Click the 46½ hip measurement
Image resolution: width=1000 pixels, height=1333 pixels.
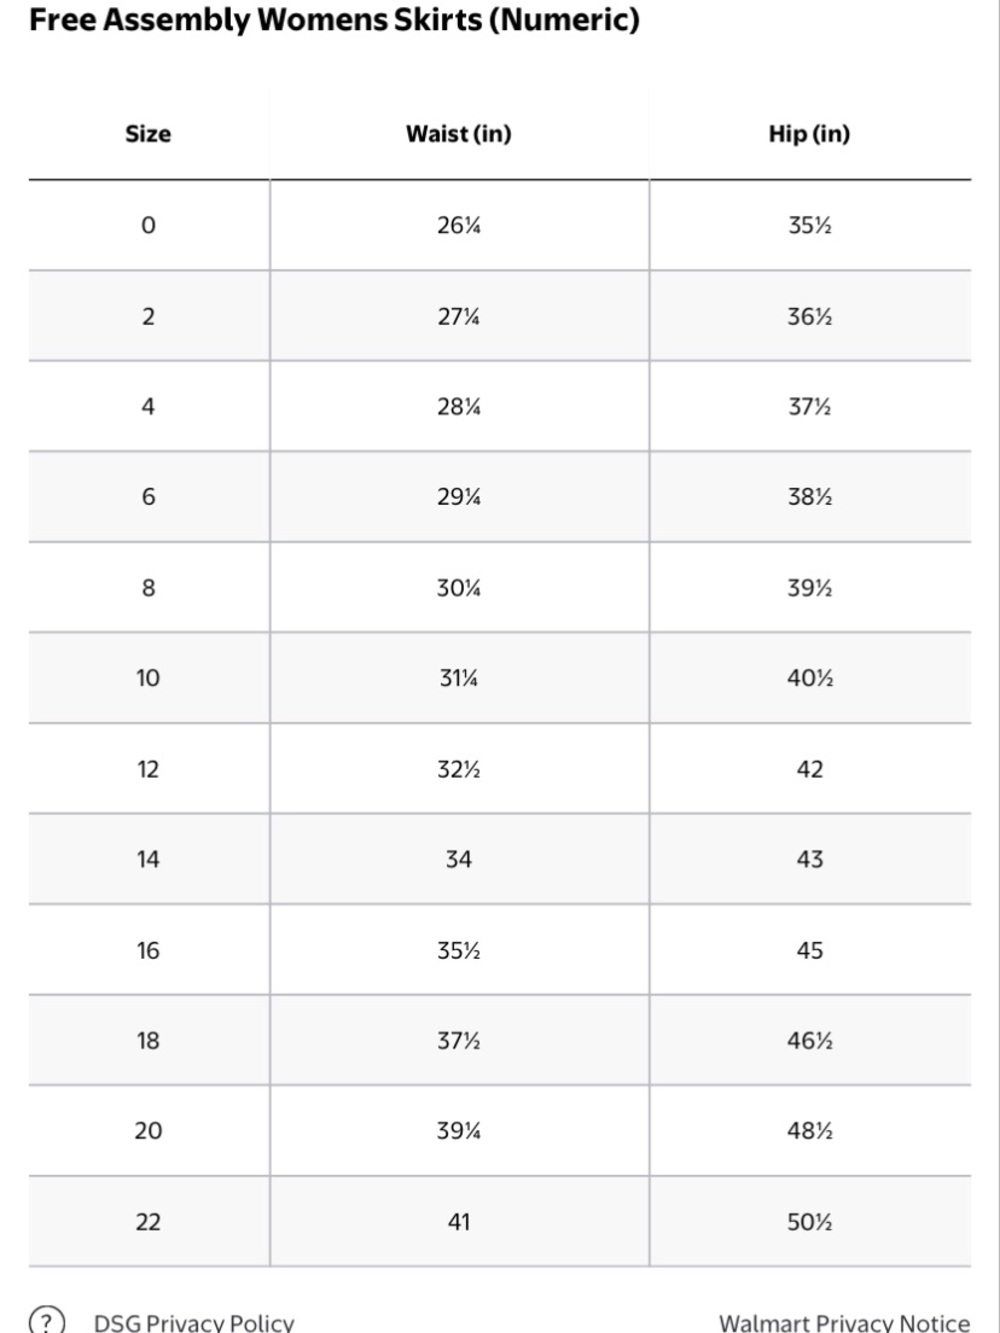click(810, 1041)
